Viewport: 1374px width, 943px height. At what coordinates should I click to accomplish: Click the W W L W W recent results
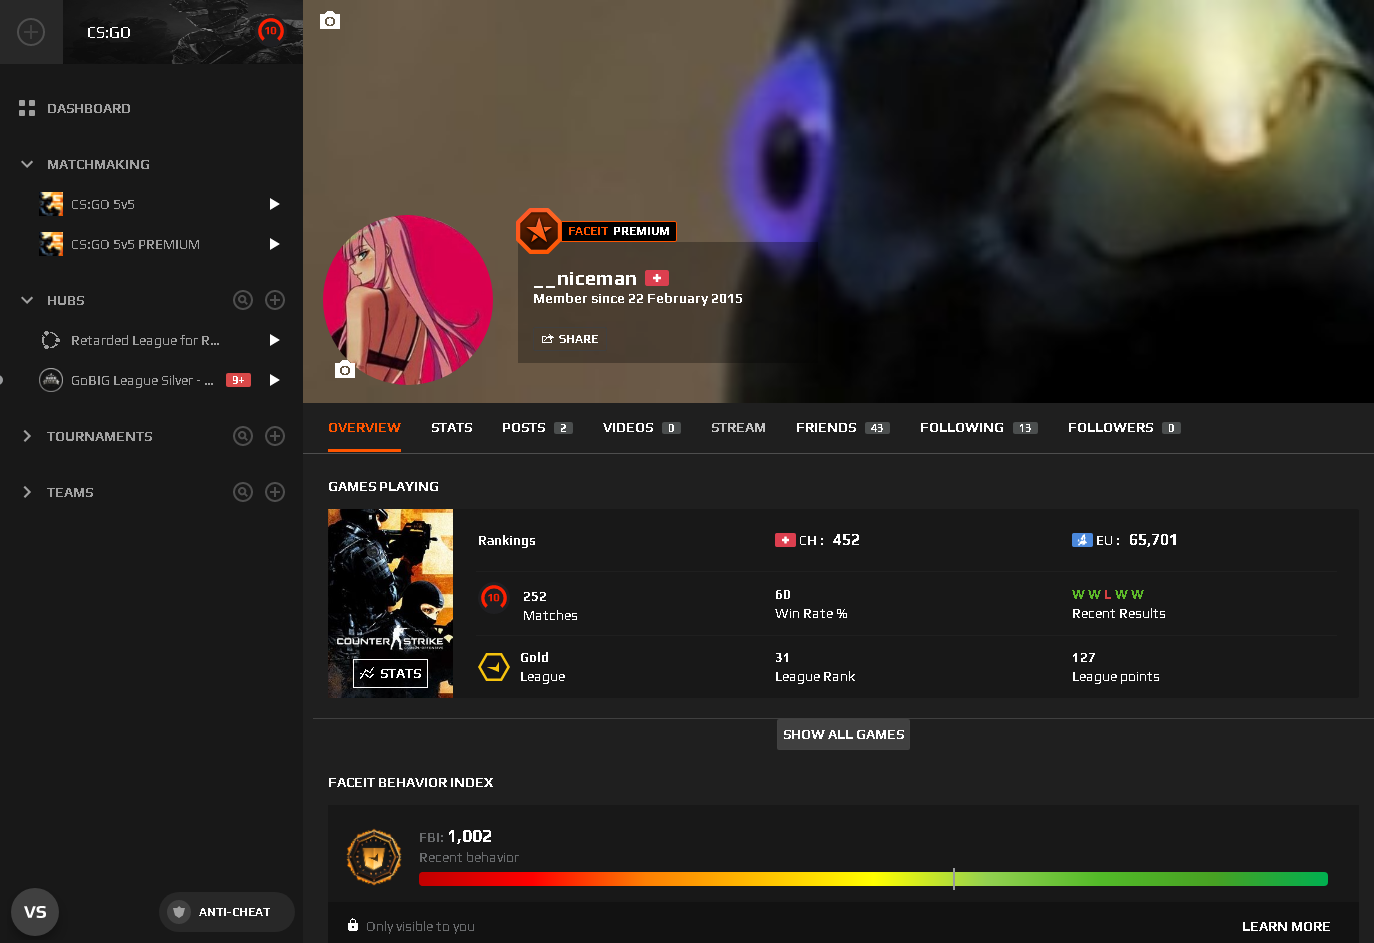click(x=1108, y=594)
